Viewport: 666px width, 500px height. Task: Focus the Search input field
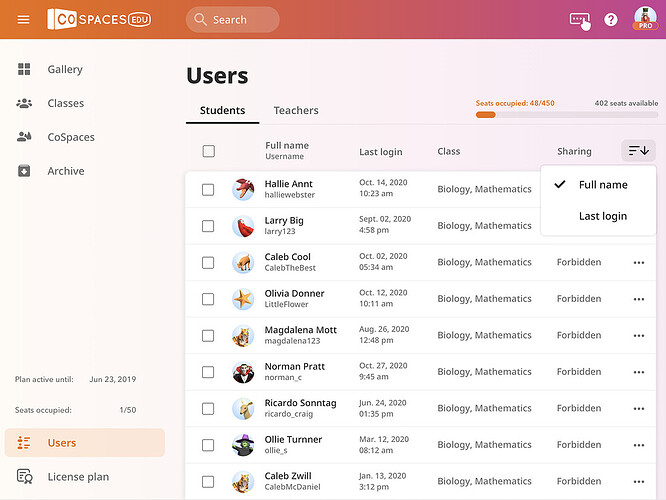(x=232, y=20)
